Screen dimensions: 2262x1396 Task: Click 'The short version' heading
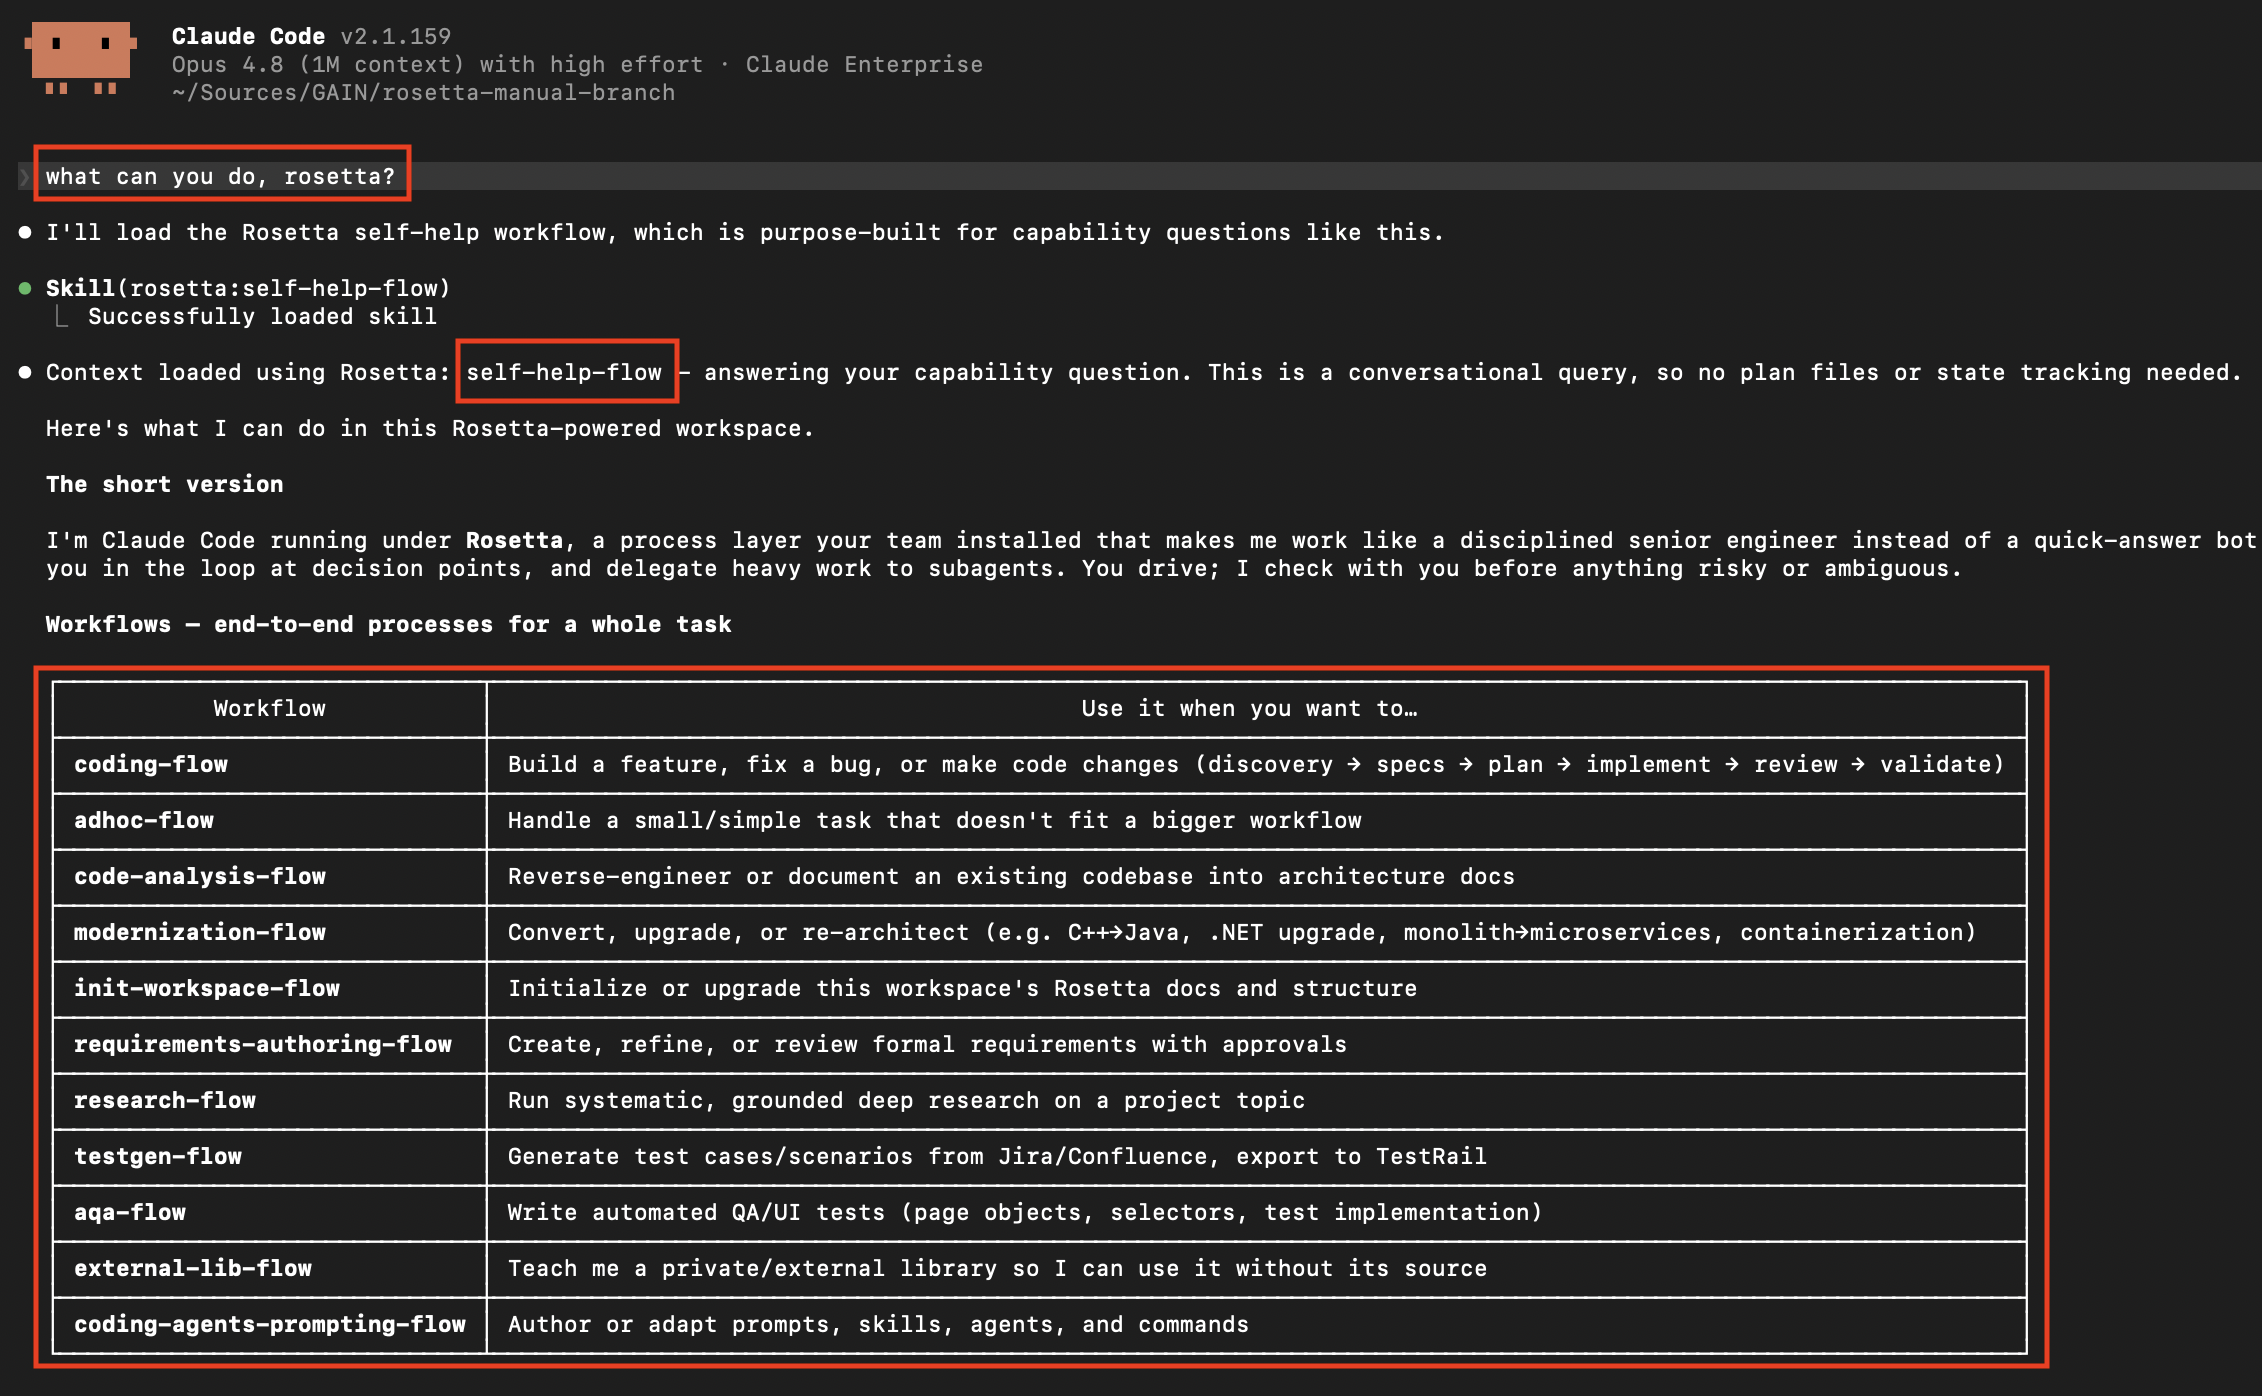coord(165,485)
